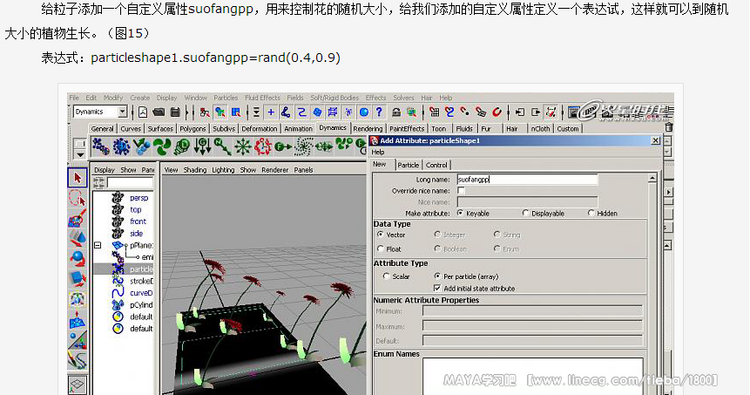
Task: Click the blue plus selection mask icon
Action: coord(271,112)
